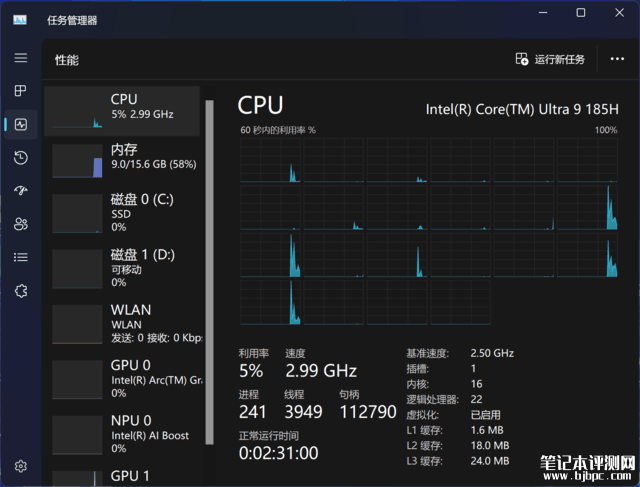Click the first logical processor graph
The width and height of the screenshot is (640, 487).
[x=270, y=160]
